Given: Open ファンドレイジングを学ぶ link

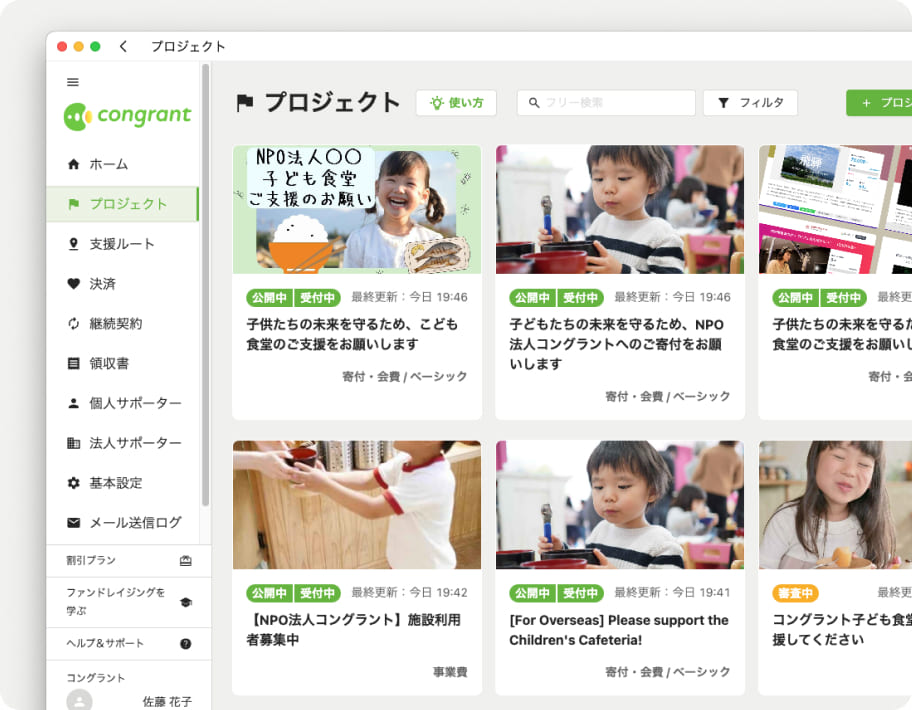Looking at the screenshot, I should (129, 602).
